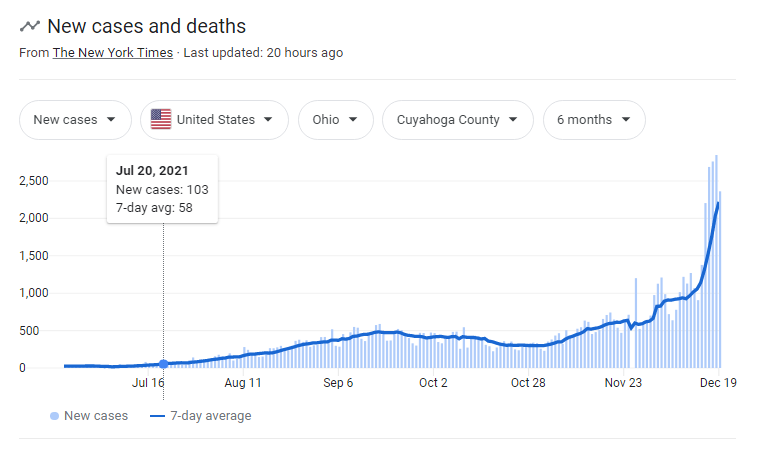Open the New cases dropdown

pyautogui.click(x=75, y=120)
